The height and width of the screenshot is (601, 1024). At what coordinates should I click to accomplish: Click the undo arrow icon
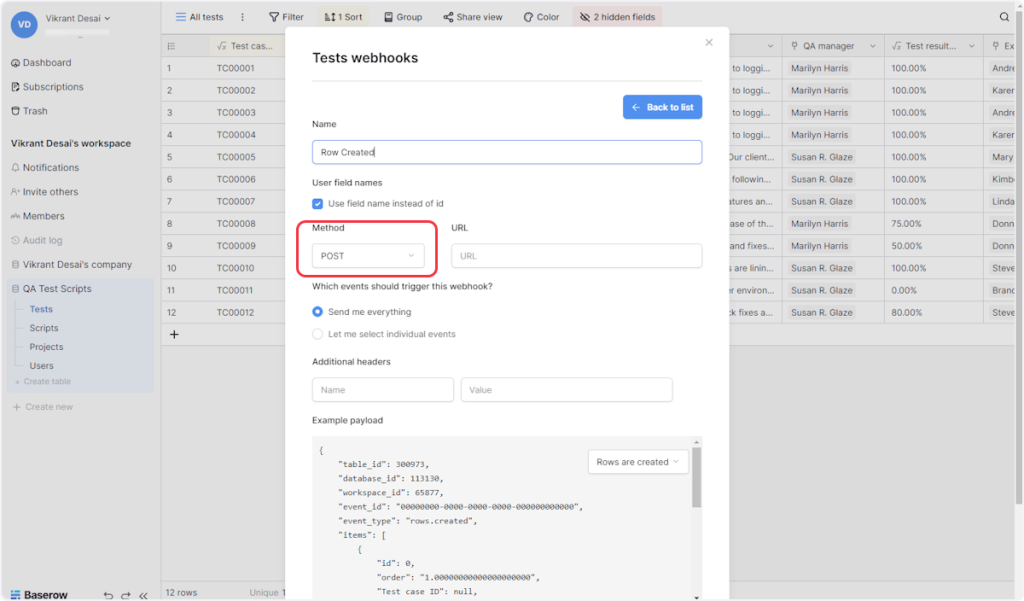click(x=108, y=595)
